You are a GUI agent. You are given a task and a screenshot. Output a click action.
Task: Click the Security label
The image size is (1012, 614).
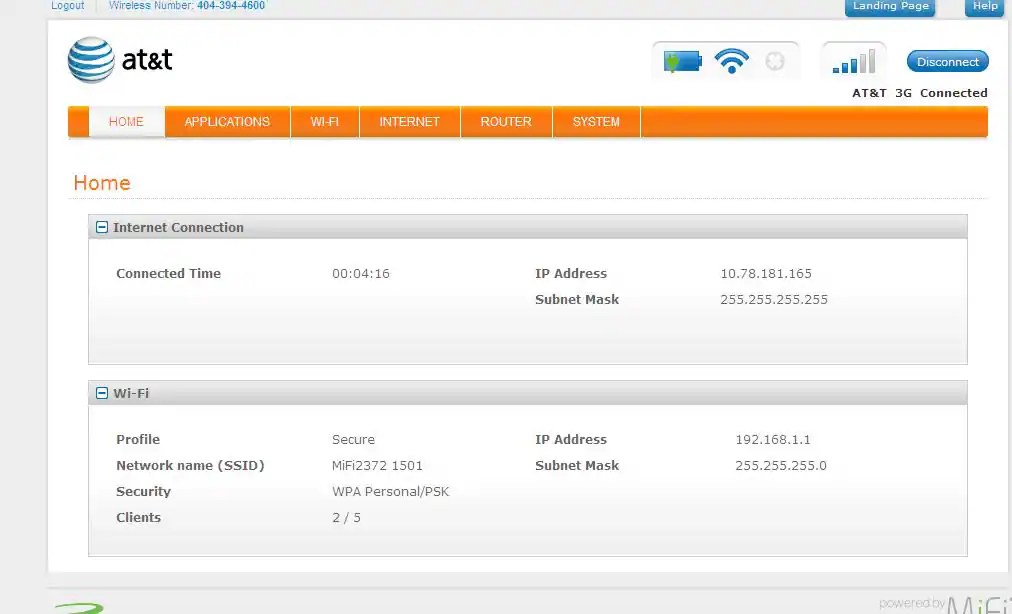click(x=143, y=492)
